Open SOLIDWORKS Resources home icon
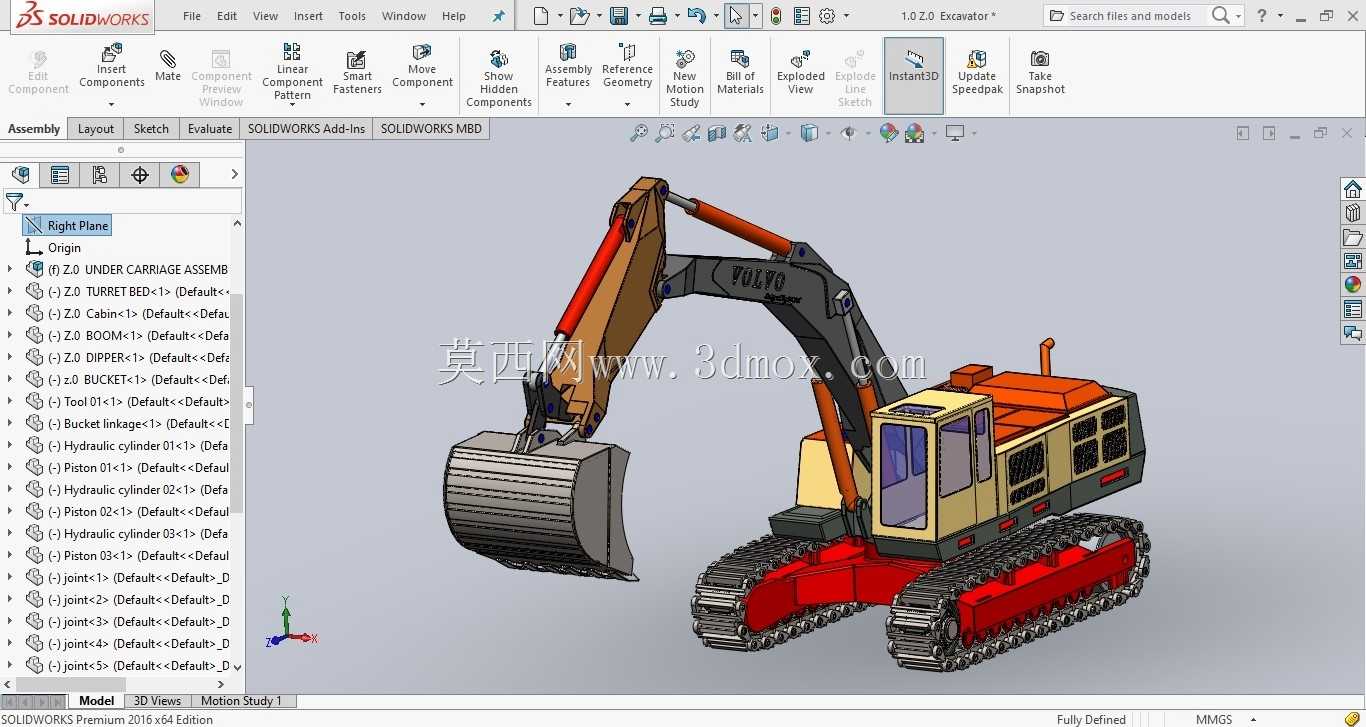 [x=1353, y=189]
